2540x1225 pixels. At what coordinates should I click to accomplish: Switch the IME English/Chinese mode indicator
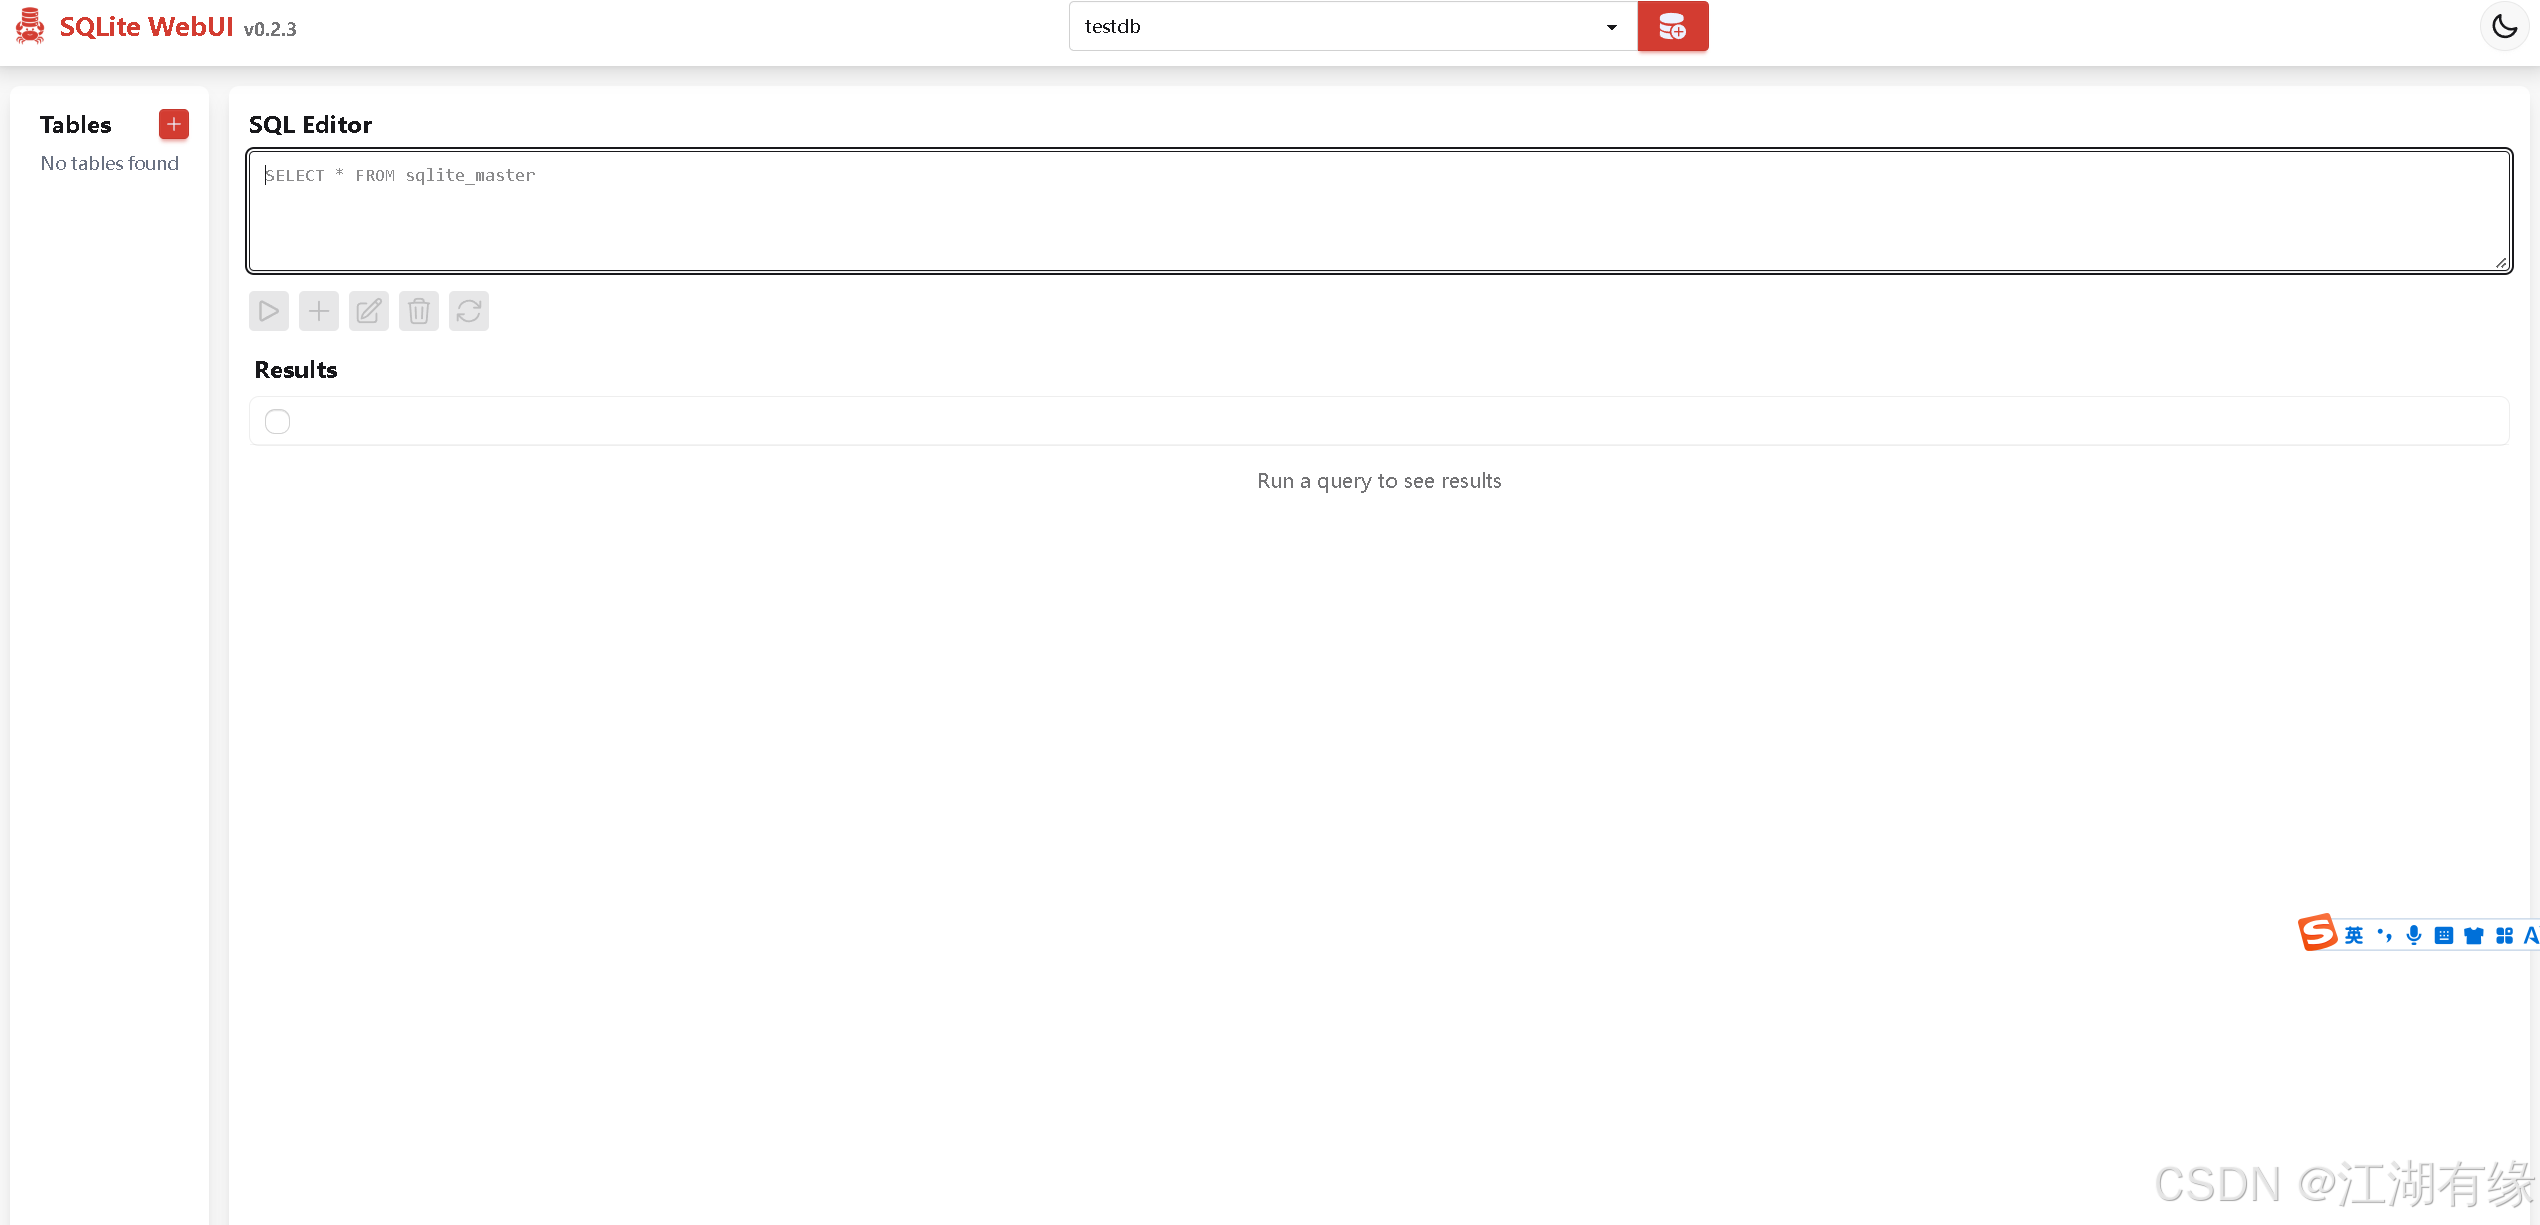(2354, 935)
